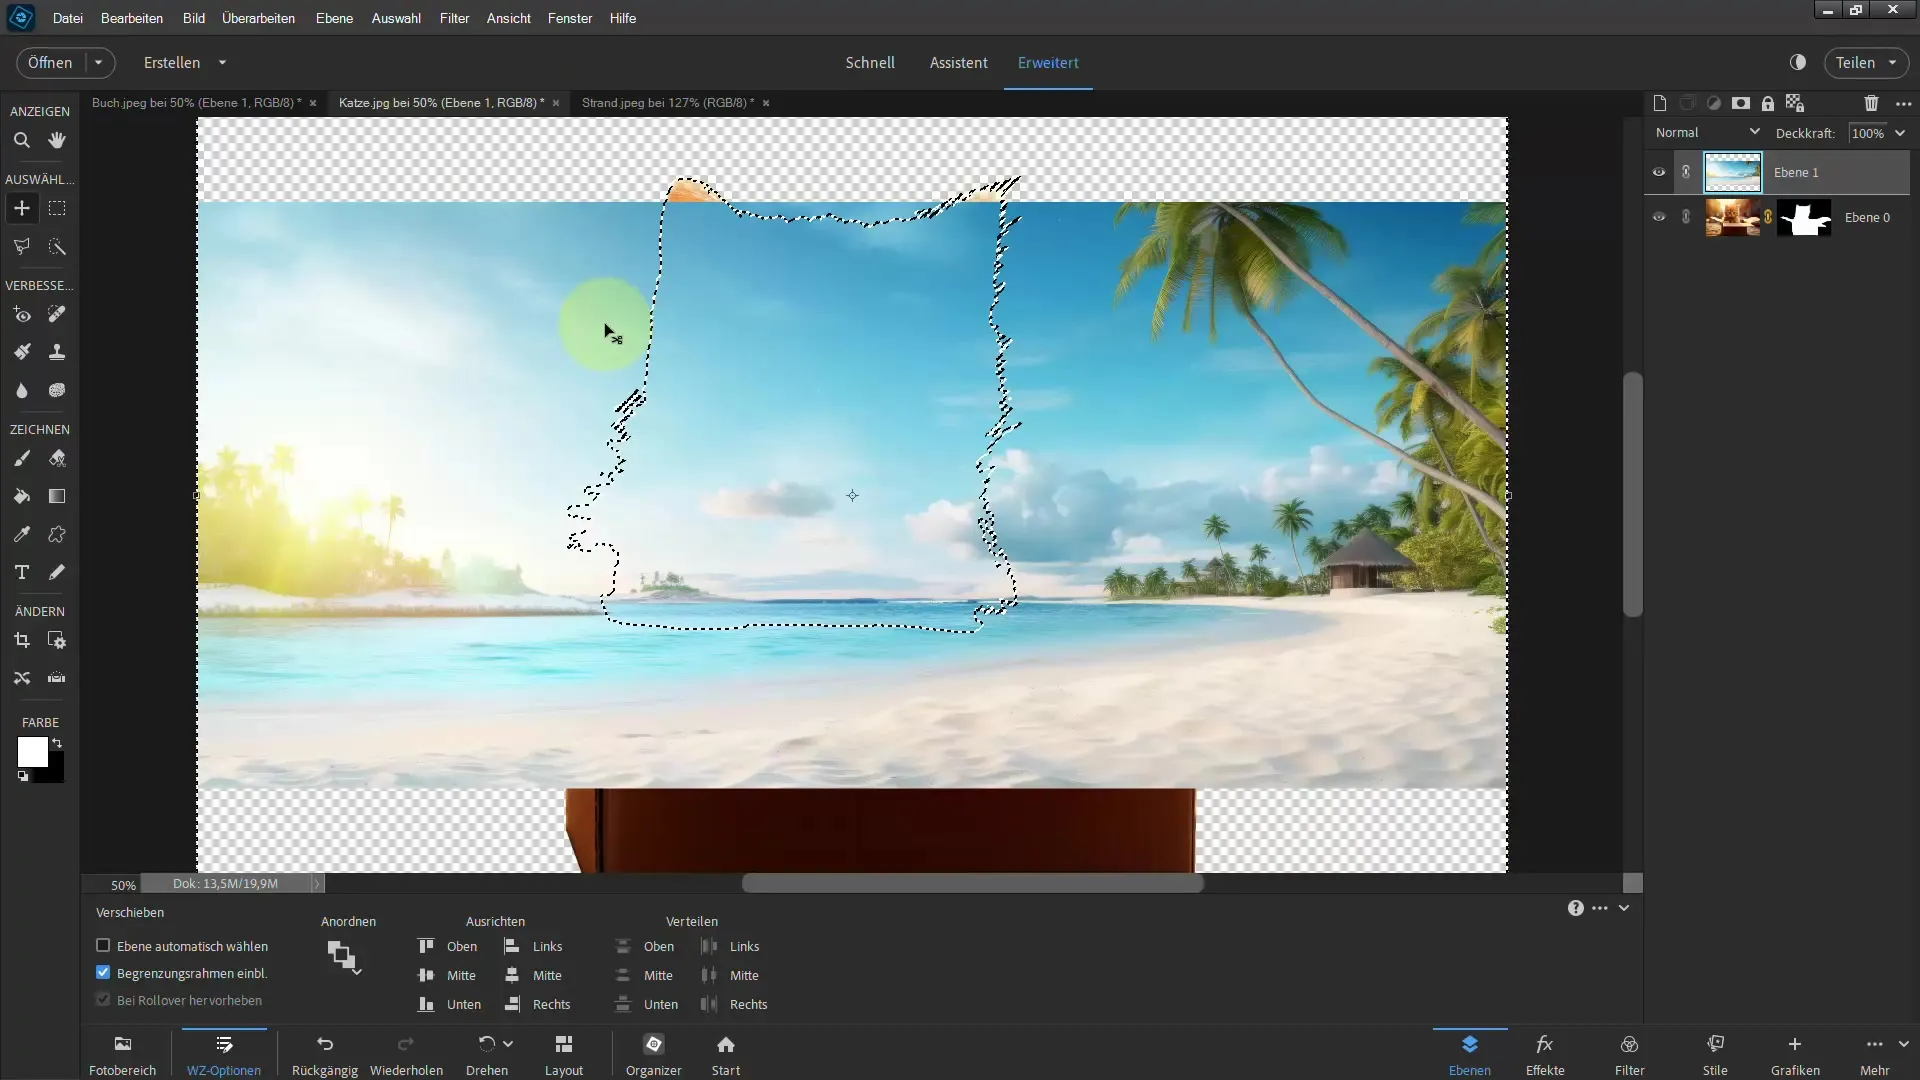Image resolution: width=1920 pixels, height=1080 pixels.
Task: Select the Custom Shape tool
Action: tap(57, 534)
